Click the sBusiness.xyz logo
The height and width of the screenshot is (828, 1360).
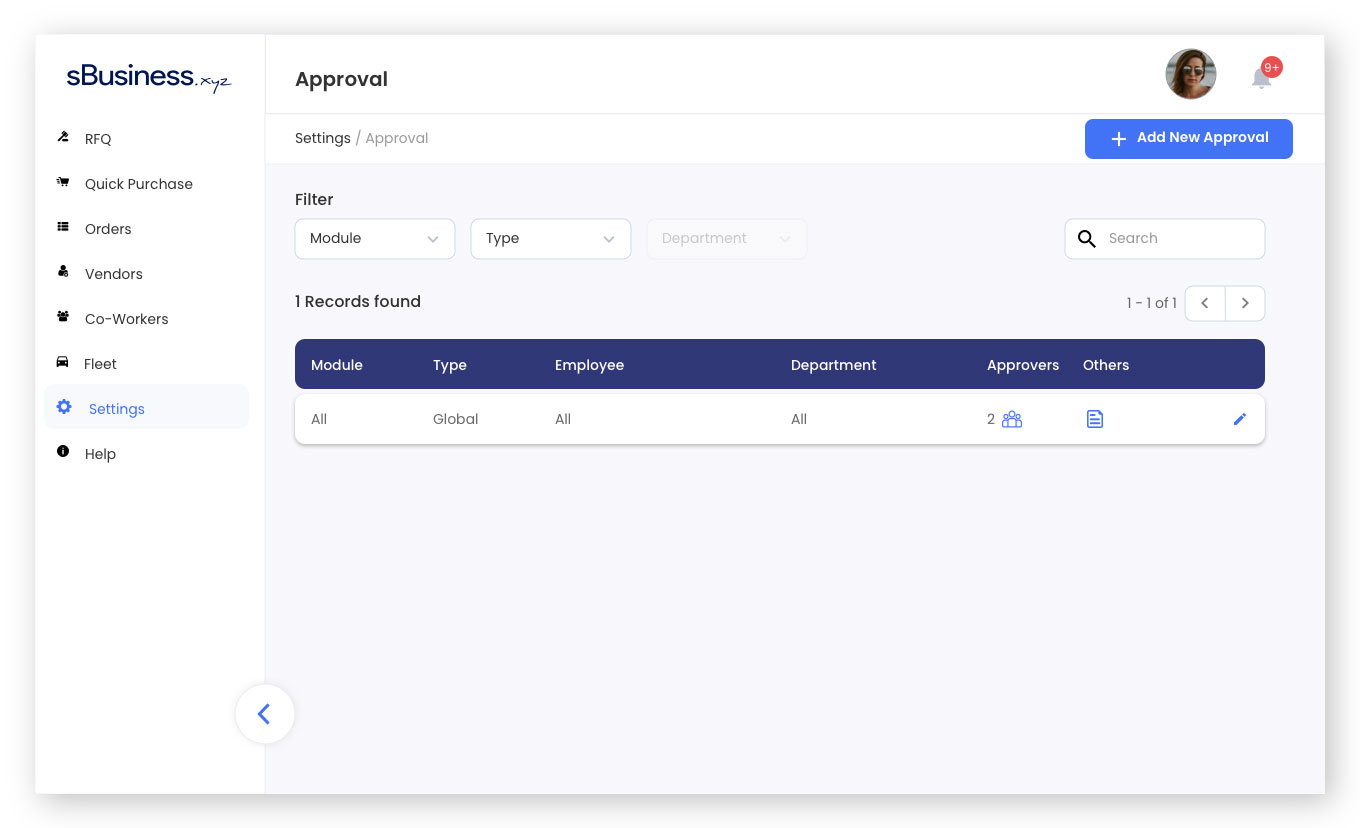click(x=148, y=78)
